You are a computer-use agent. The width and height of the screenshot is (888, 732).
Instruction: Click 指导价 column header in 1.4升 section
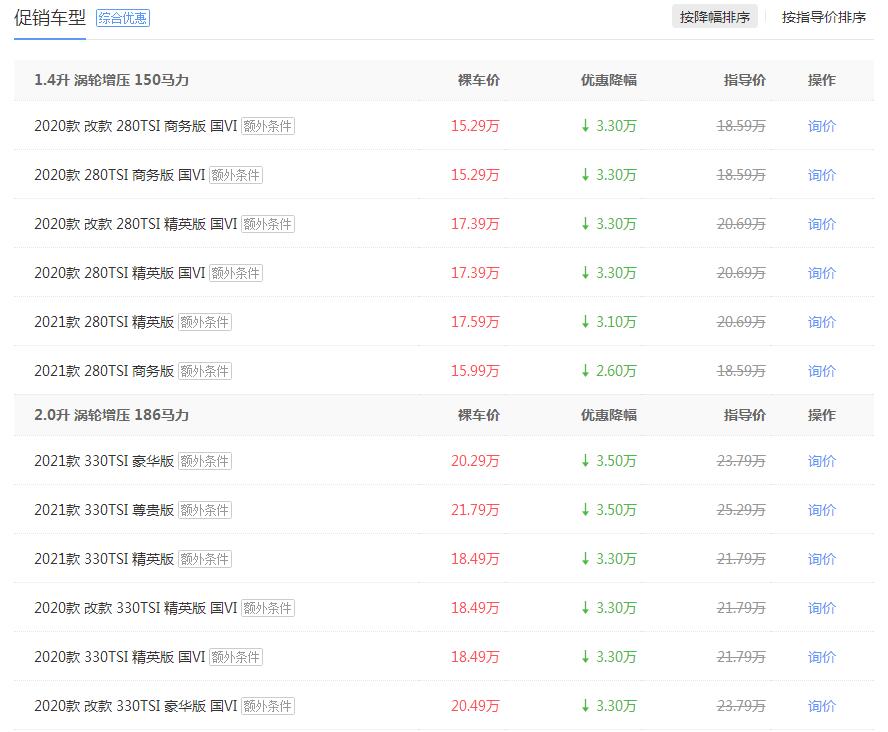tap(745, 80)
